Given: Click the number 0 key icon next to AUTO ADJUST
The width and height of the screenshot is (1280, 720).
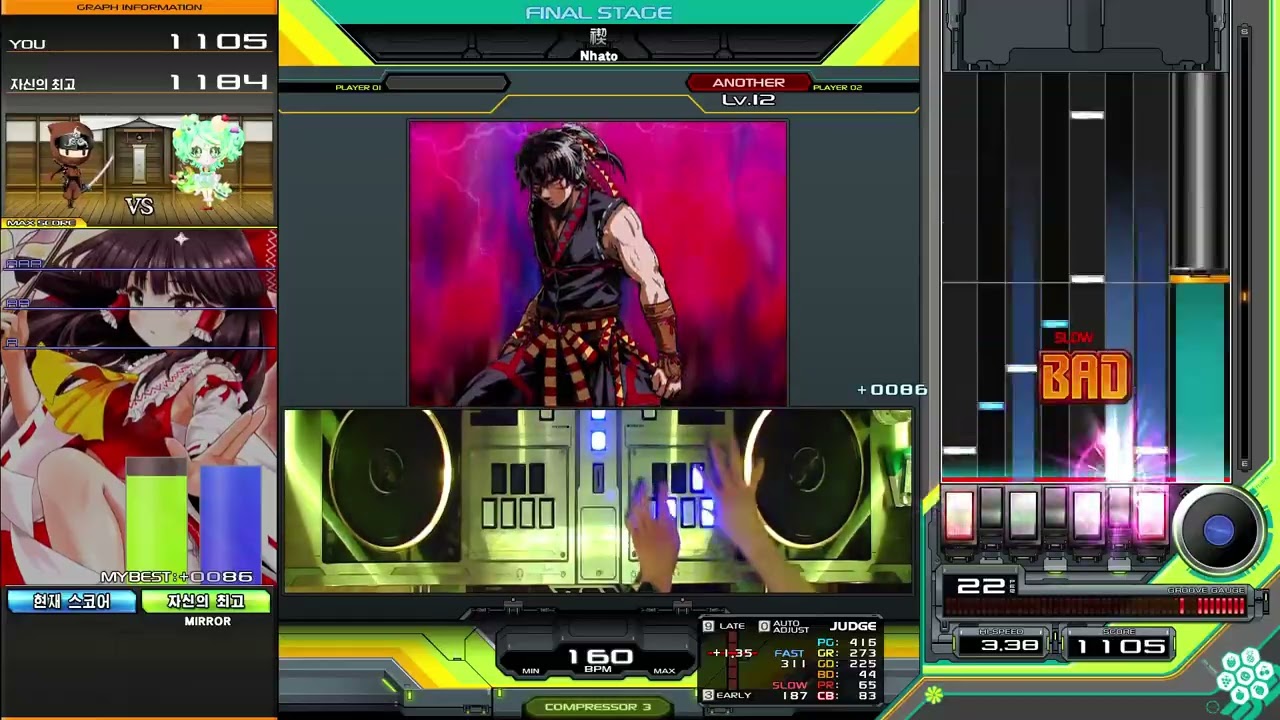Looking at the screenshot, I should pos(764,626).
